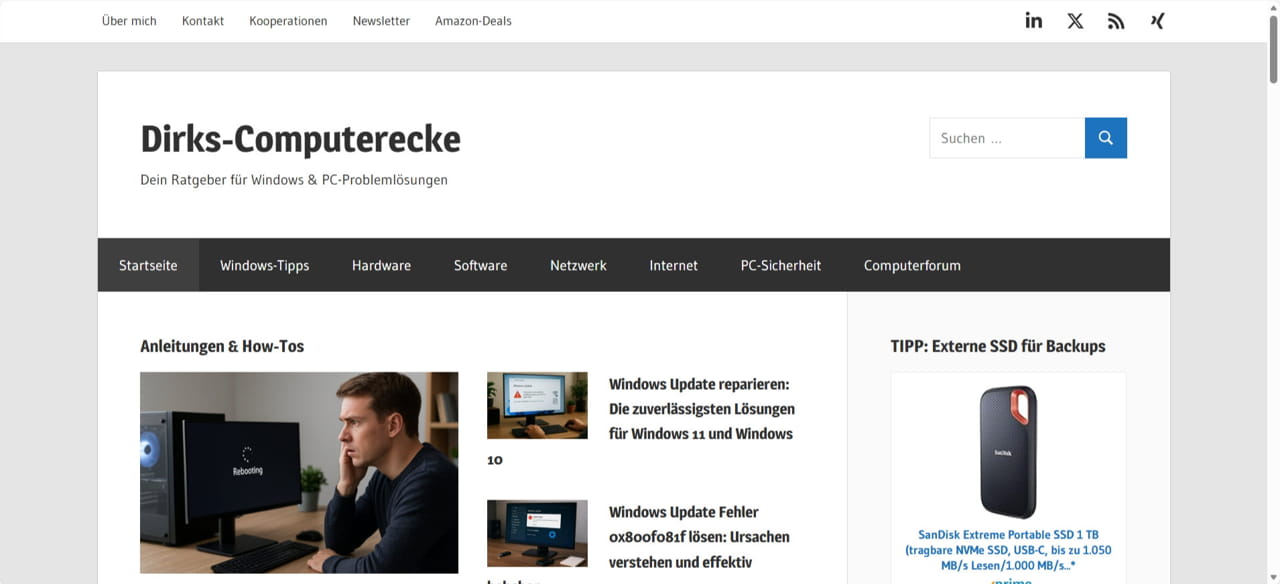Click the Dirks-Computerecke site title
Screen dimensions: 1280x584
(x=300, y=139)
